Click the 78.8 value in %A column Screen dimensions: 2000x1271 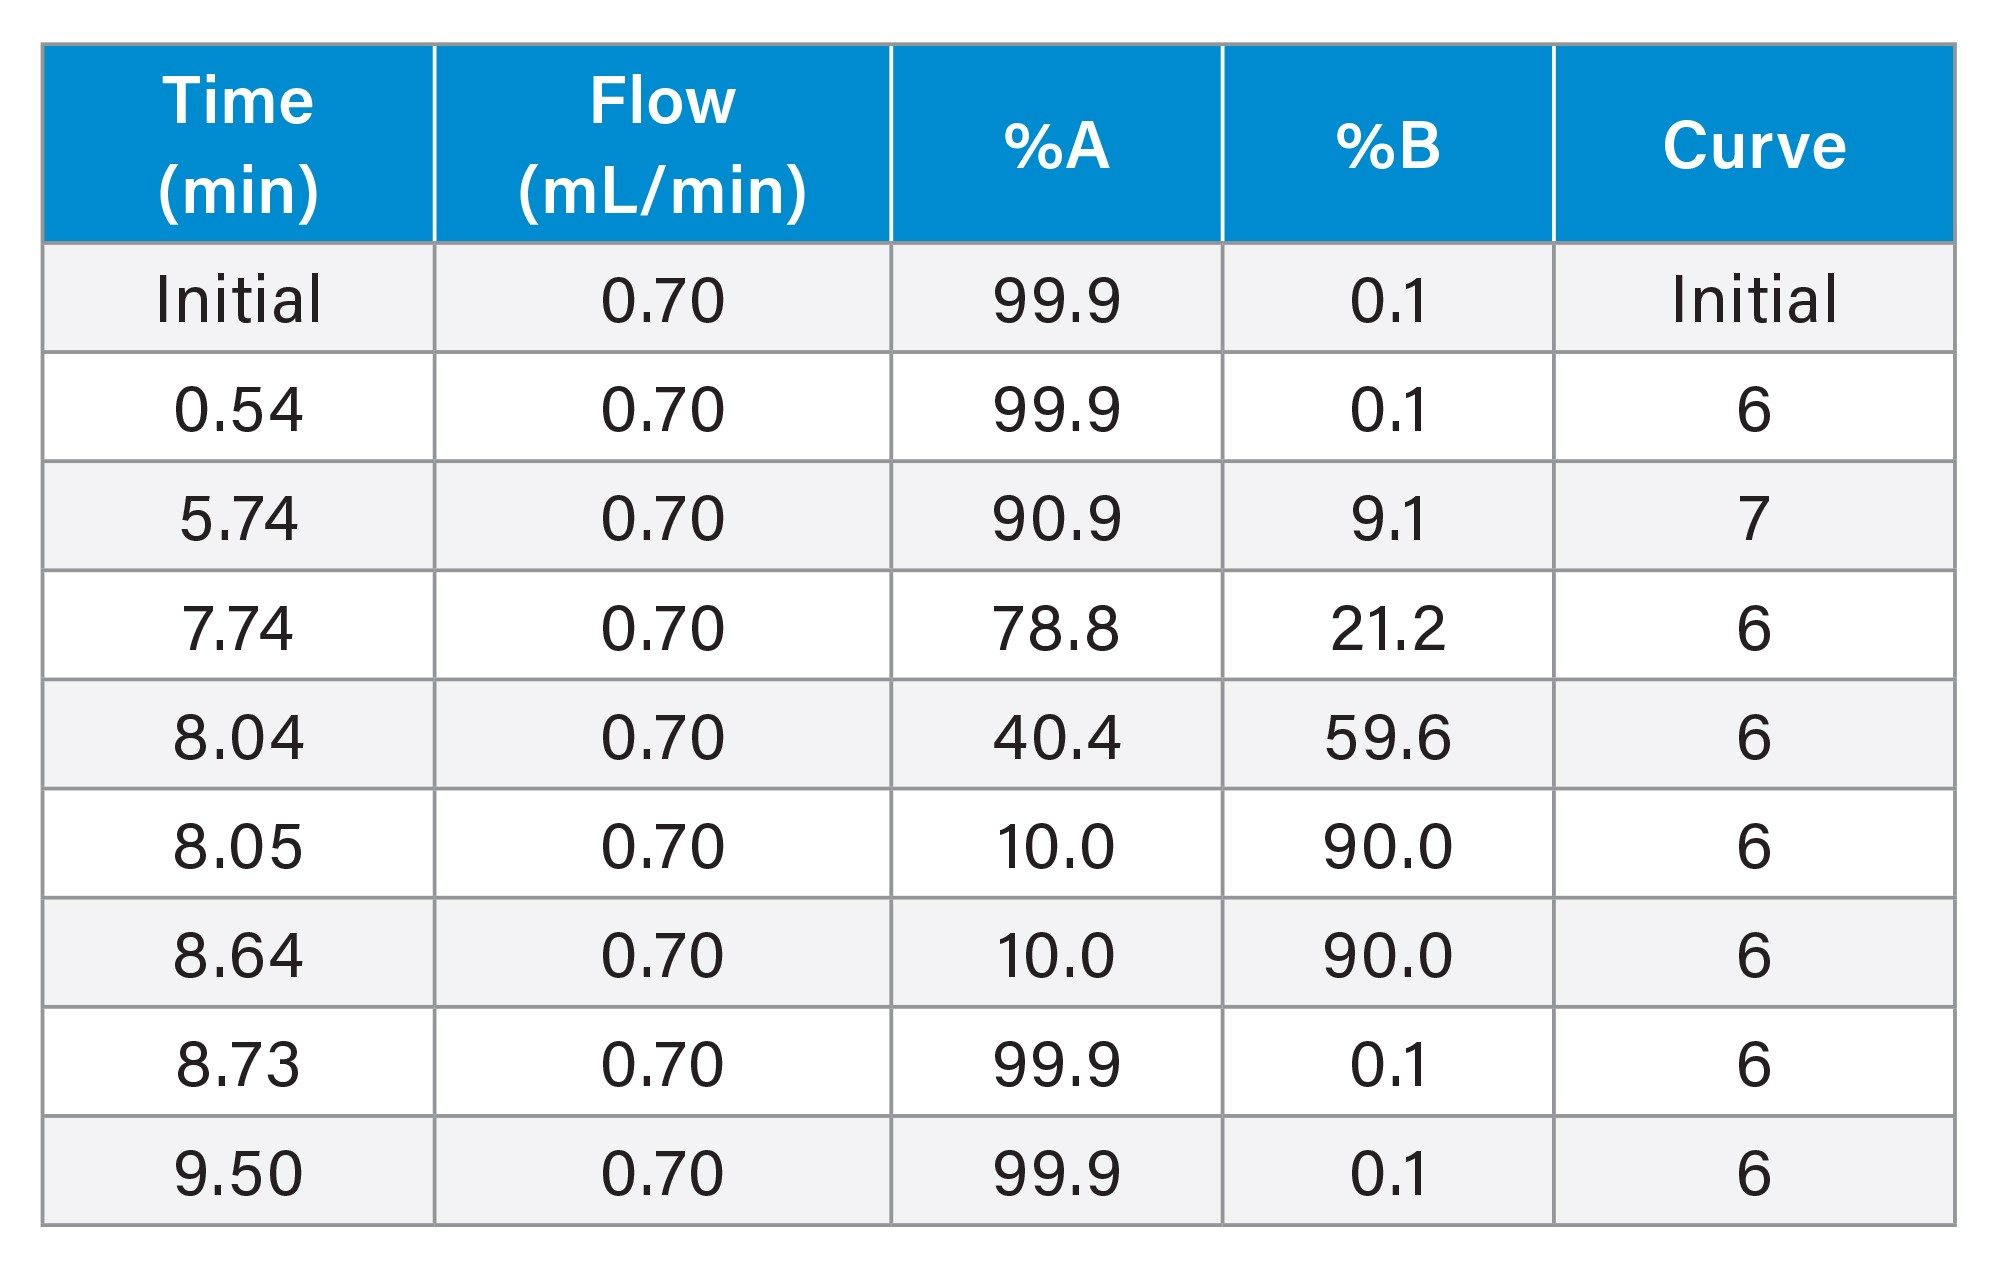pyautogui.click(x=1056, y=628)
